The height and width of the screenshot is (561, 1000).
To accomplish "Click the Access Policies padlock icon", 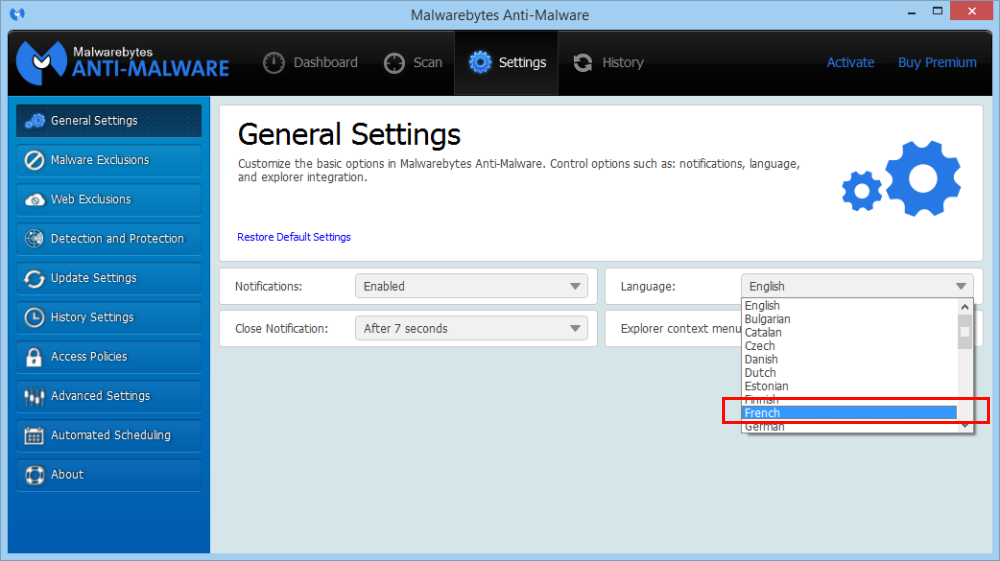I will pos(34,357).
